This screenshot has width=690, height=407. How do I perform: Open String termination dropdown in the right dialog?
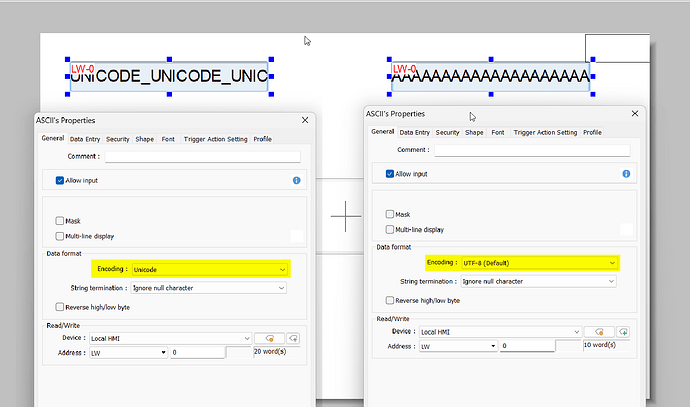(x=538, y=281)
